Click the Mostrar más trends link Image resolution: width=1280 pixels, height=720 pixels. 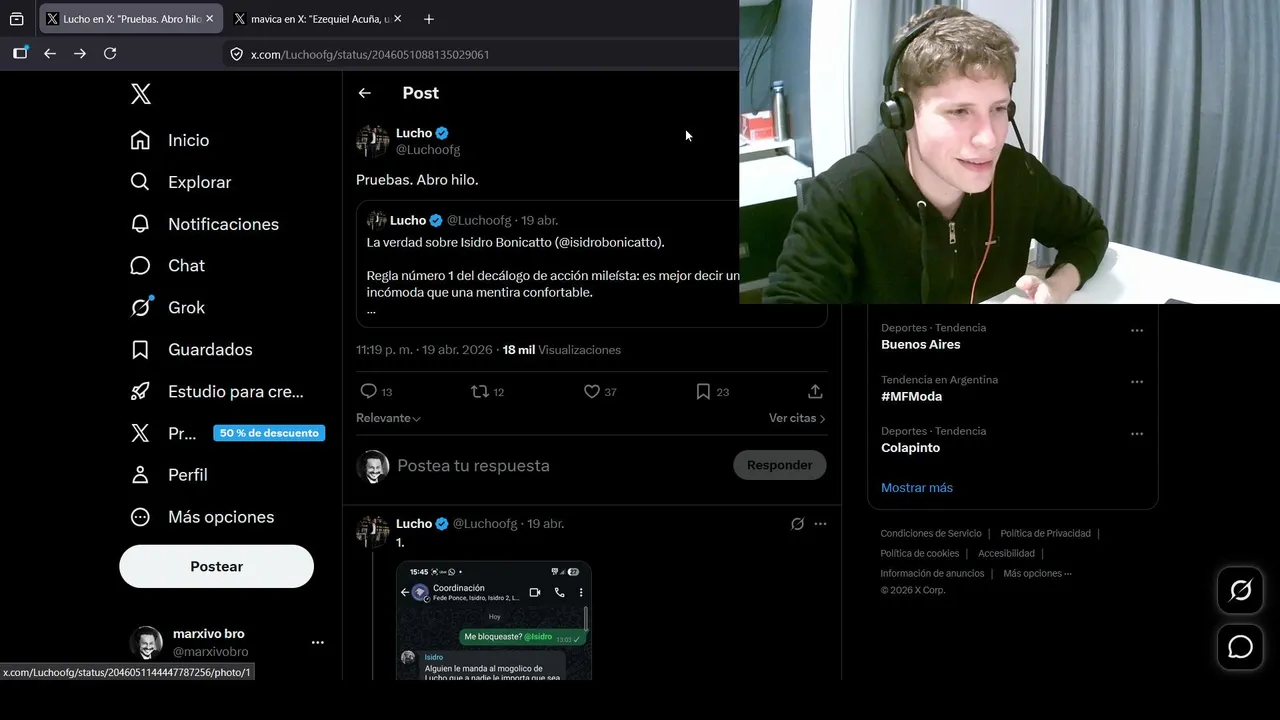pos(917,488)
